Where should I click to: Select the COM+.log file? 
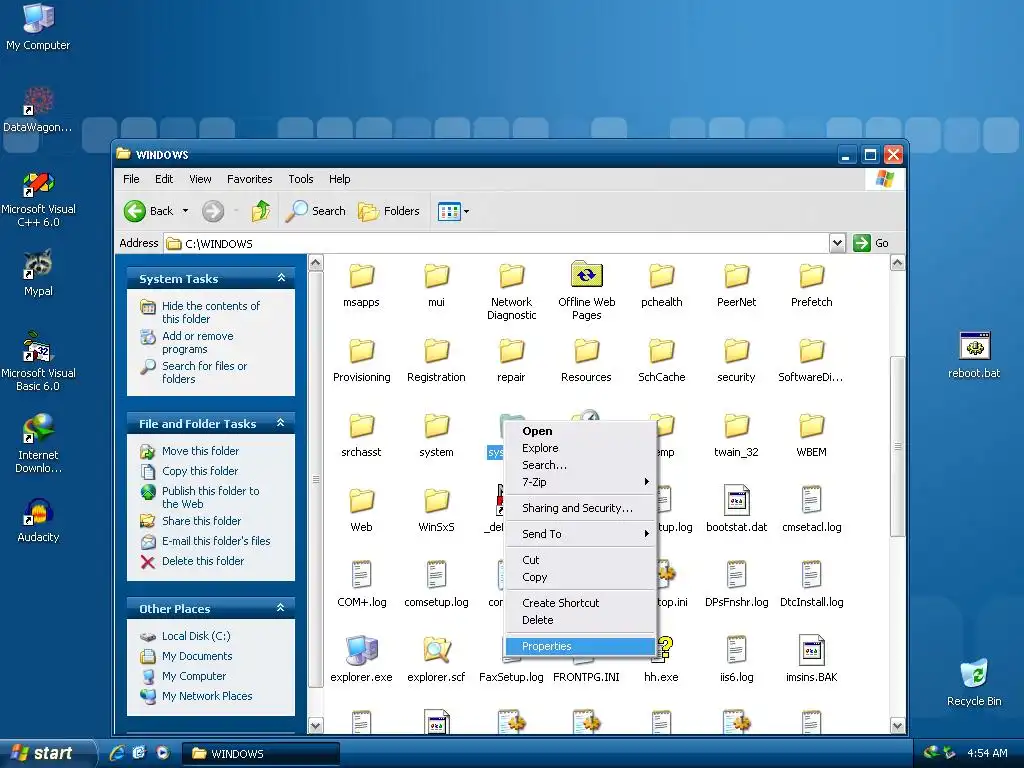pos(361,584)
